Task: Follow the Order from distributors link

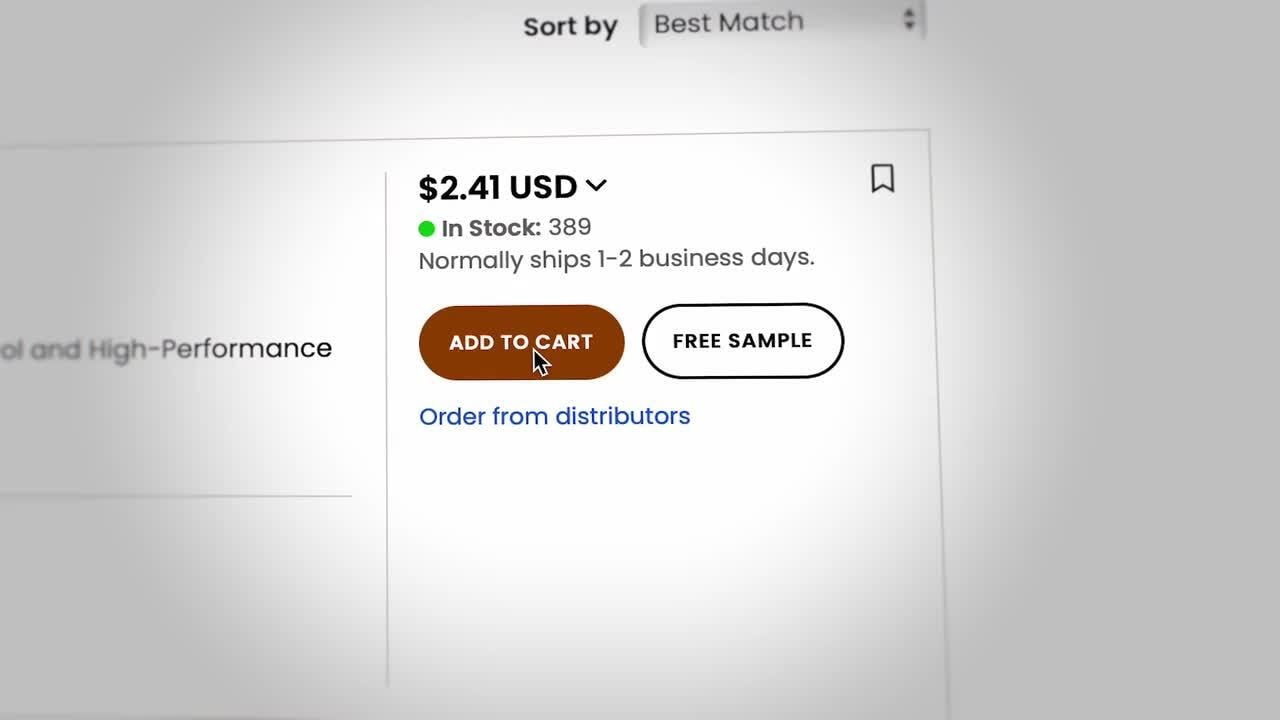Action: [x=554, y=416]
